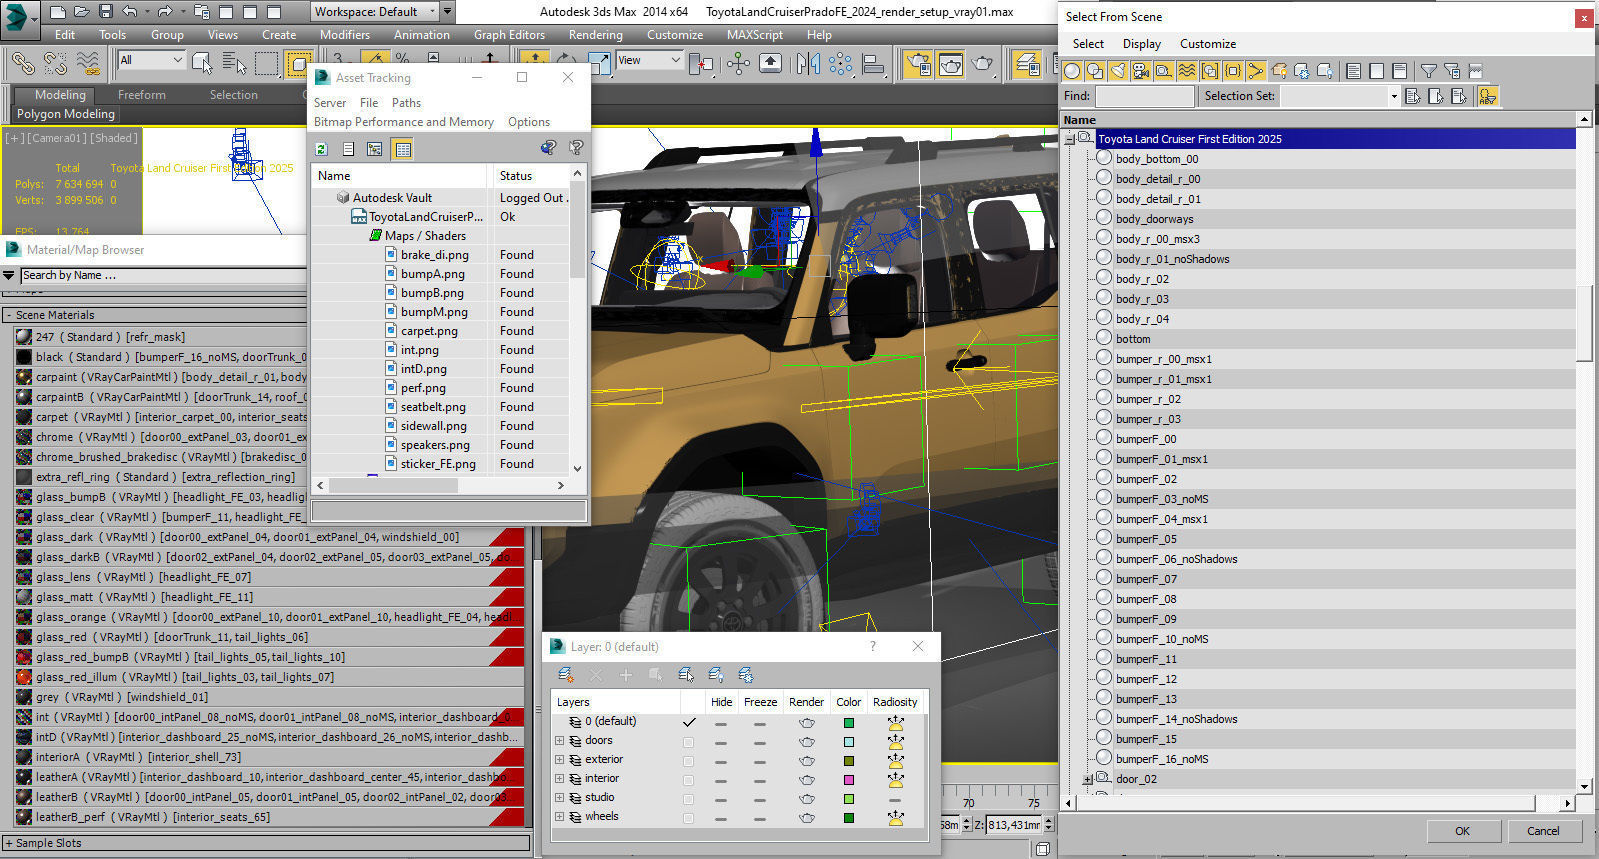This screenshot has width=1599, height=859.
Task: Click the Open File folder icon
Action: [82, 12]
